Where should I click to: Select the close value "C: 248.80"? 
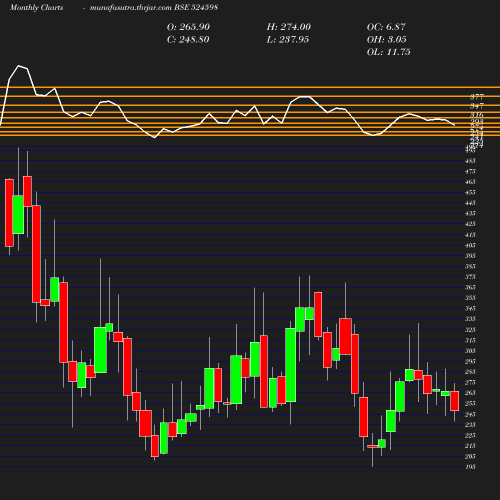coord(188,40)
